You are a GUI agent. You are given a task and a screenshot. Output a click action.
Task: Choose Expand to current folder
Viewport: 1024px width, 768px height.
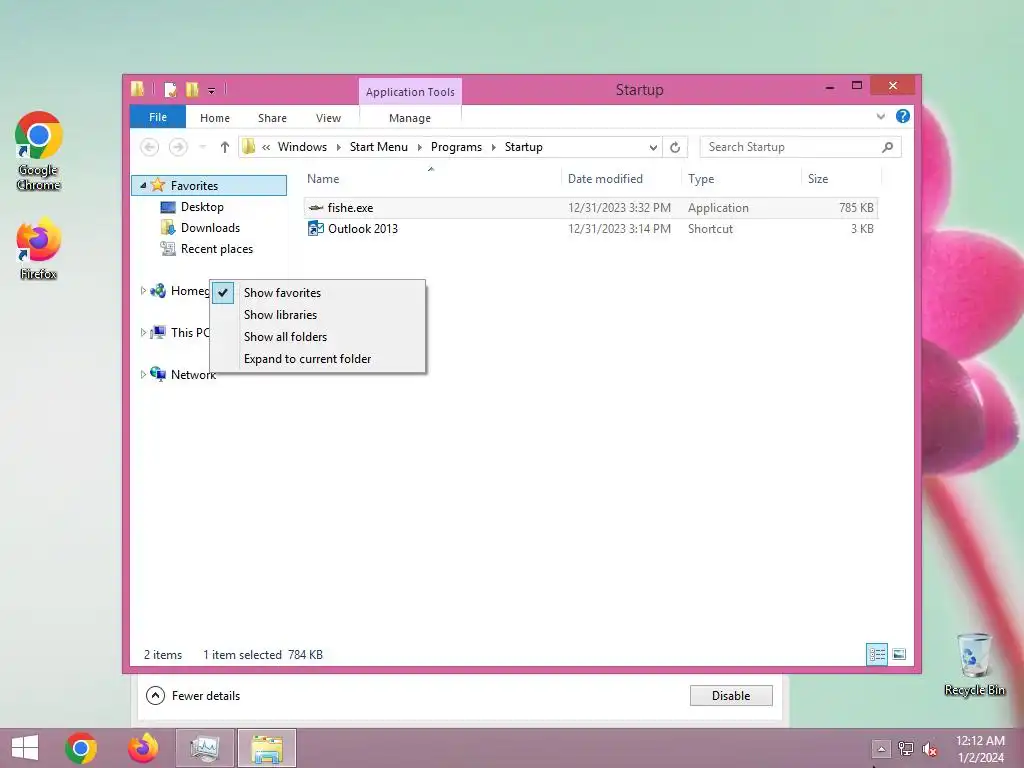pos(318,359)
